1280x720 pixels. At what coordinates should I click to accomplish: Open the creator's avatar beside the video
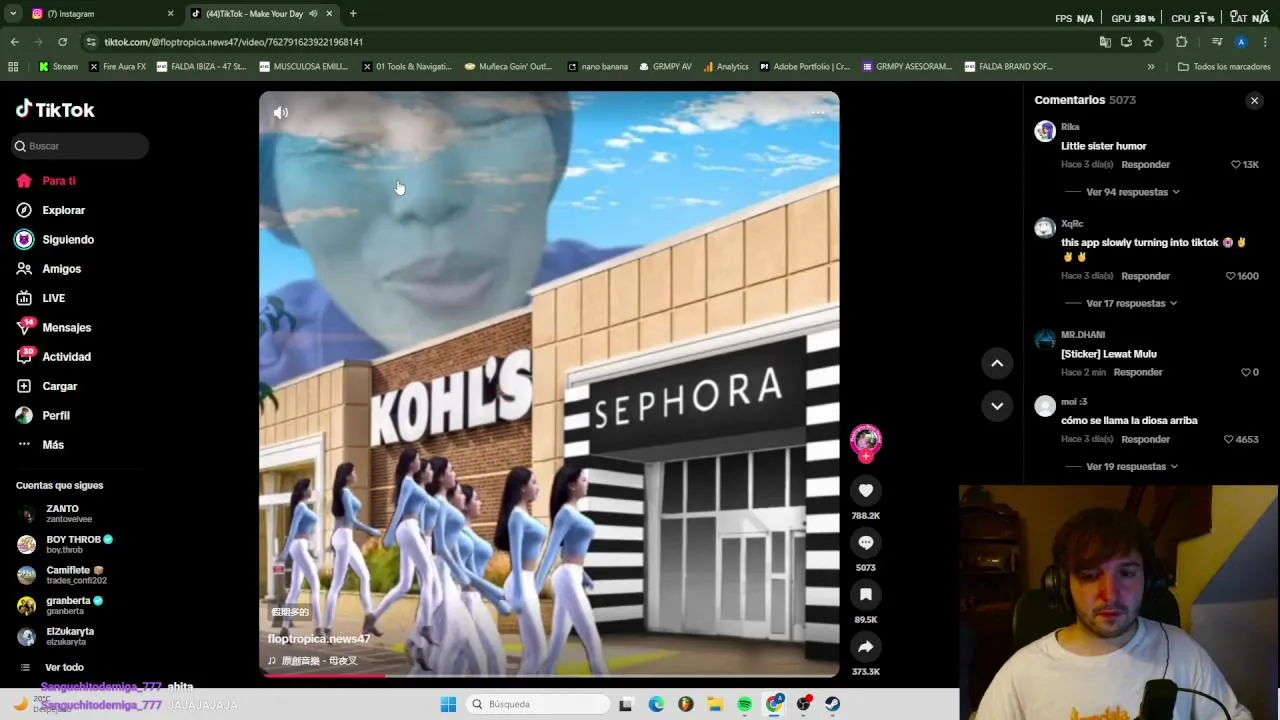(x=866, y=439)
